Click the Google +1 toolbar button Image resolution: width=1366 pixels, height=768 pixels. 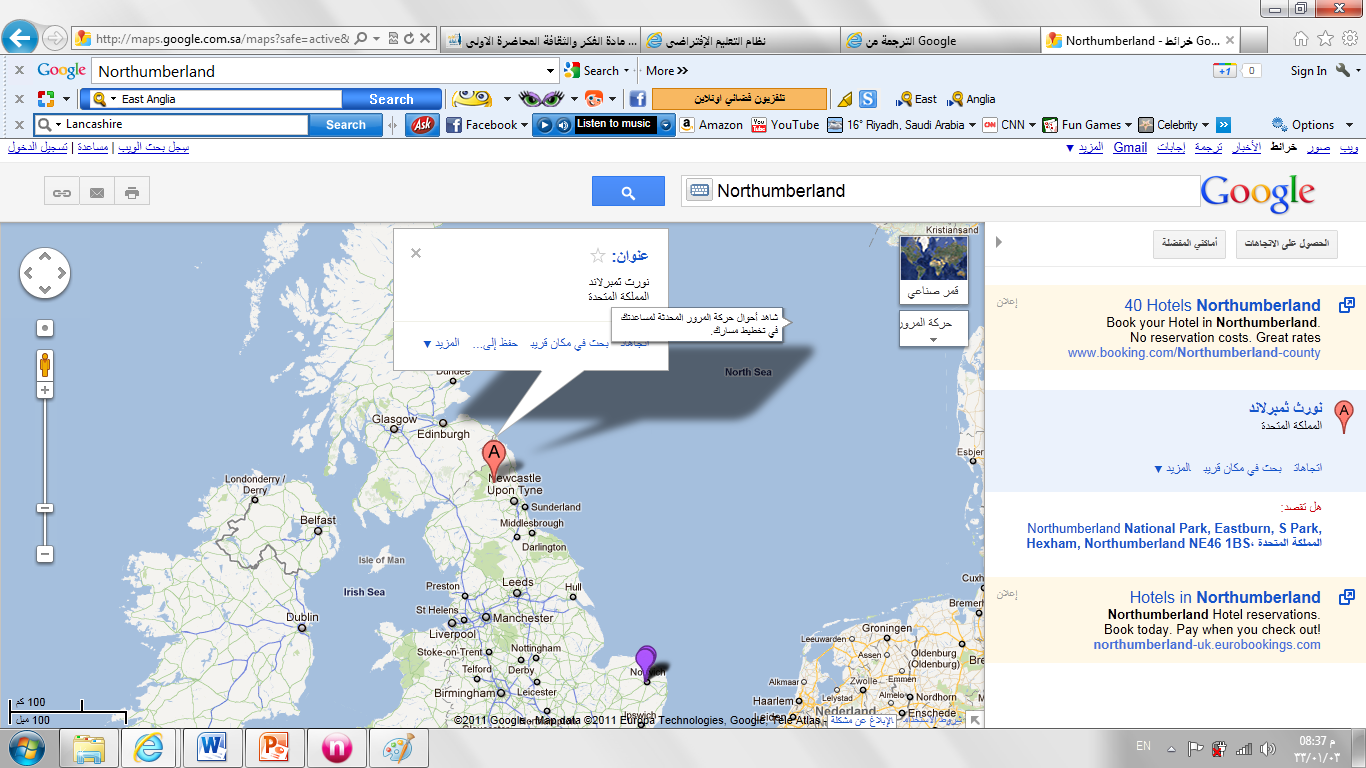pos(1225,71)
